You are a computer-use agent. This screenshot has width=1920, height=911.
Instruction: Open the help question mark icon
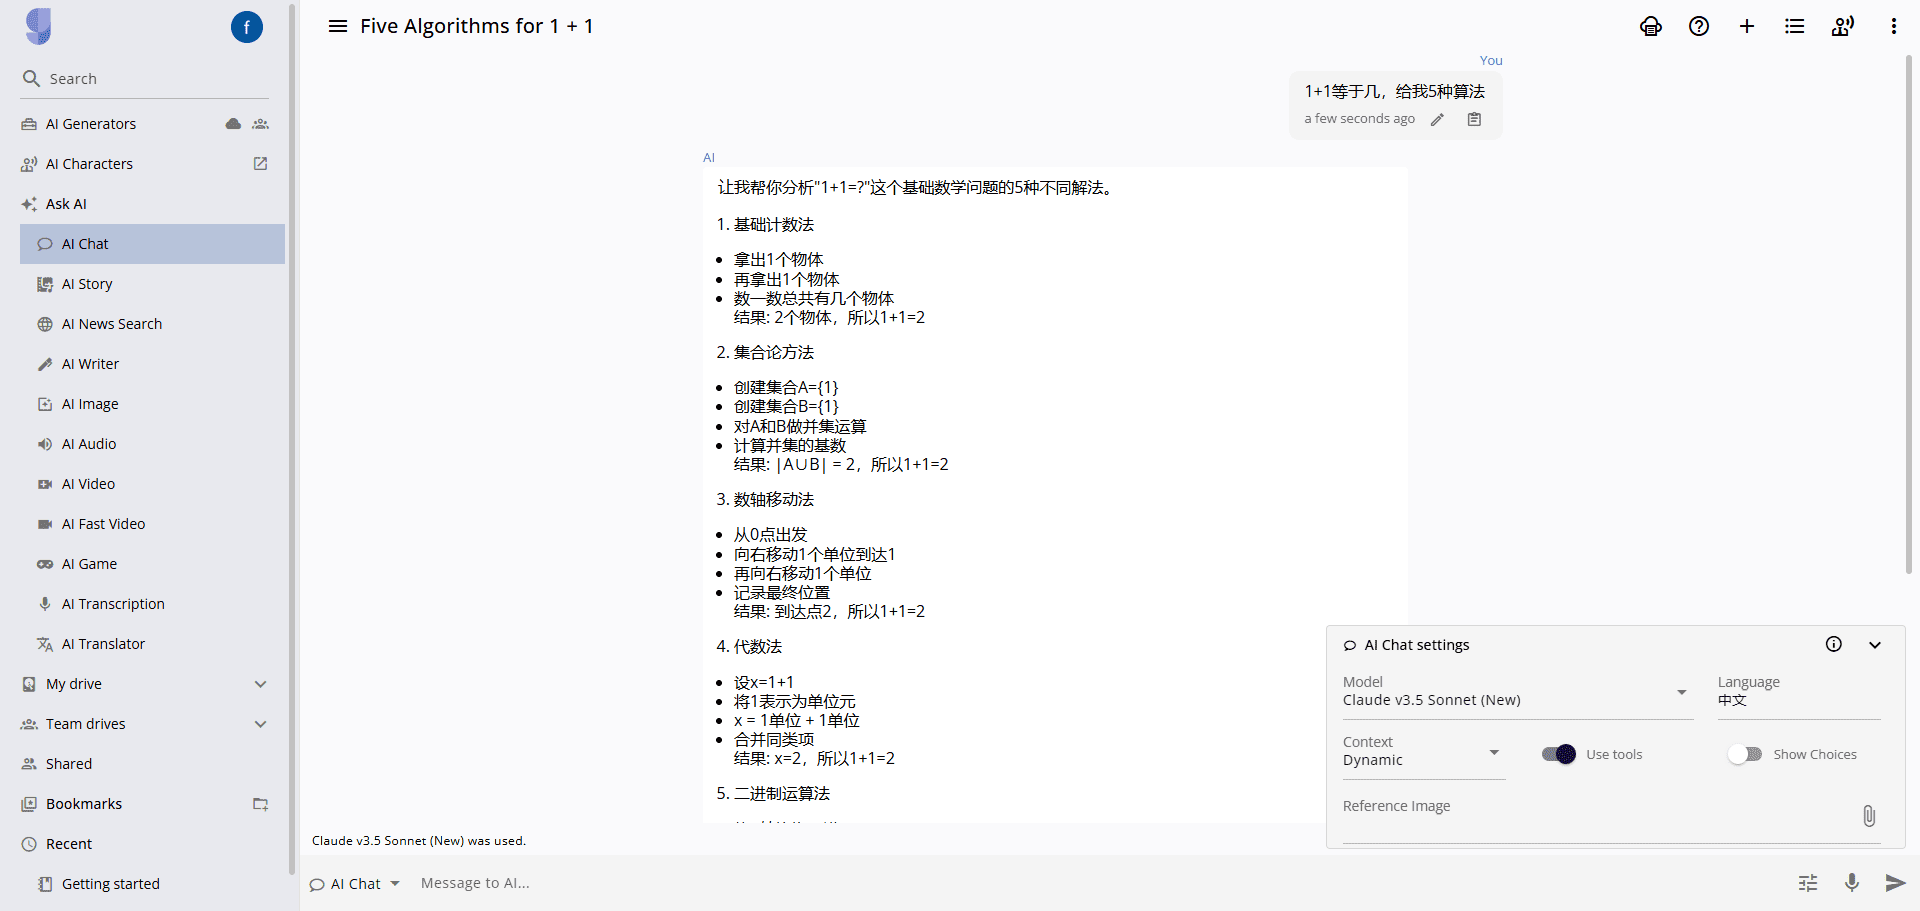coord(1699,27)
